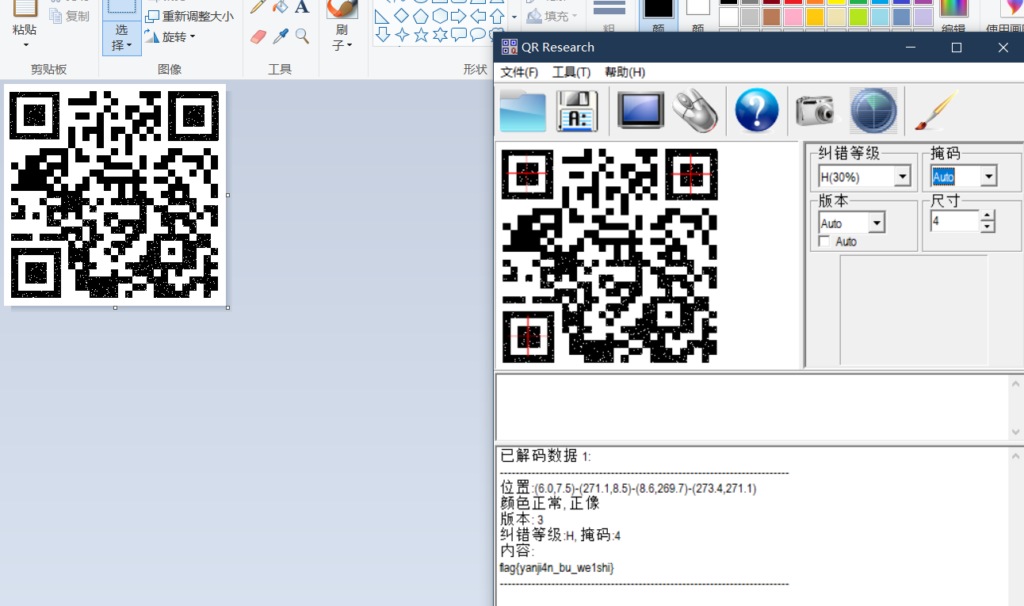The width and height of the screenshot is (1024, 606).
Task: Choose the rounded rectangular callout shape in Paint
Action: [x=459, y=35]
